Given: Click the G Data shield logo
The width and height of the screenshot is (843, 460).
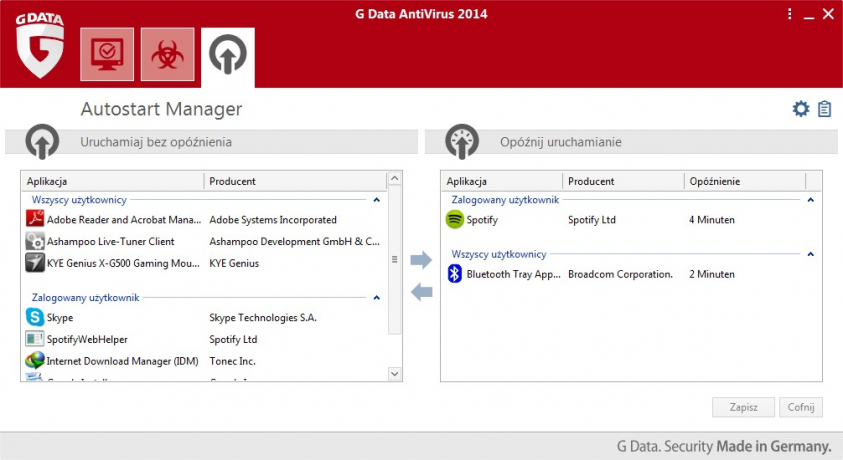Looking at the screenshot, I should pyautogui.click(x=40, y=46).
